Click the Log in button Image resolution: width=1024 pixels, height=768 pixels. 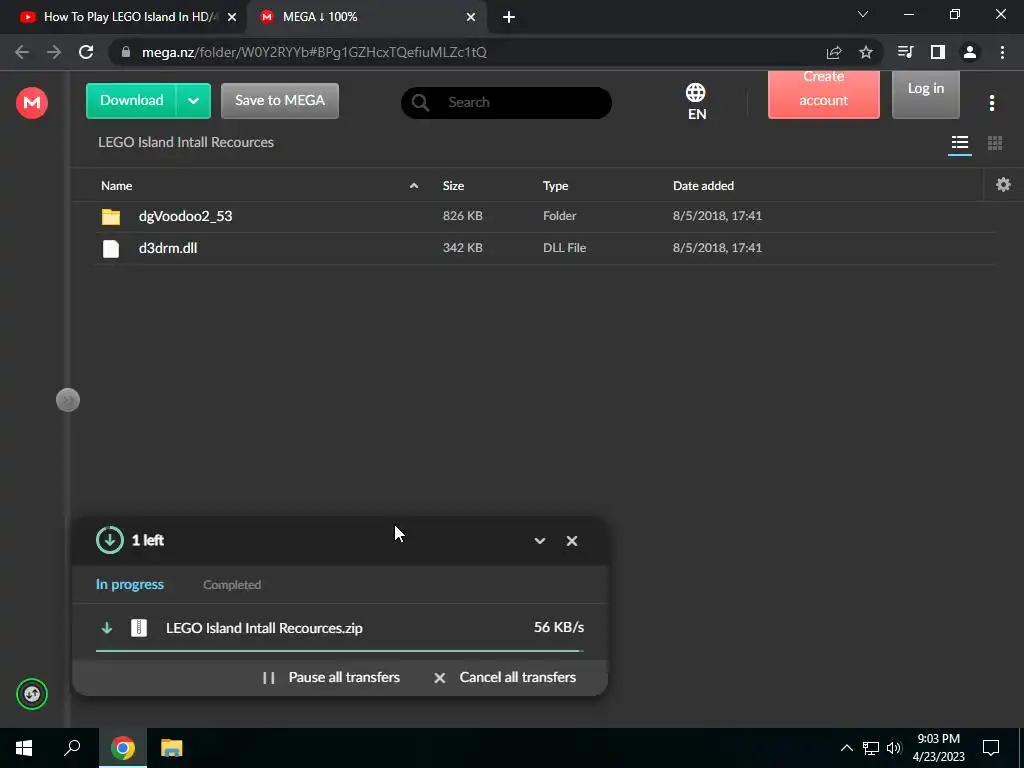925,95
